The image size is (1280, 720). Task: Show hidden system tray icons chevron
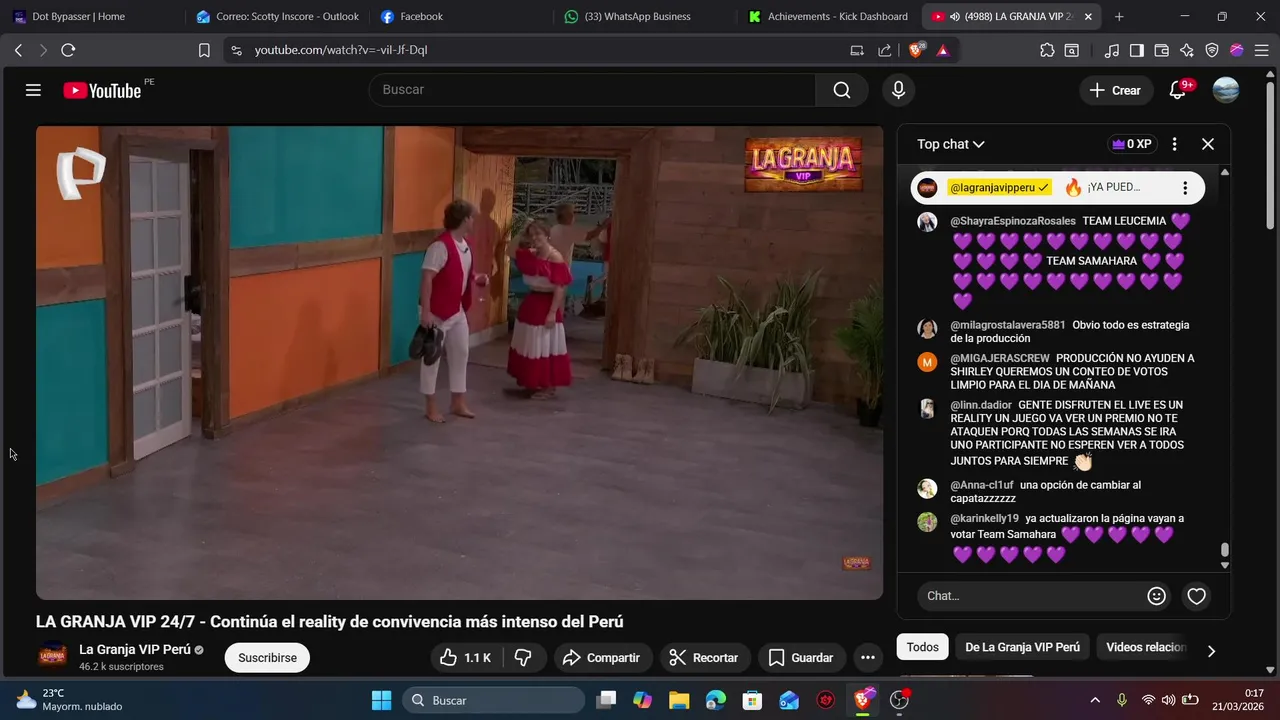point(1095,700)
